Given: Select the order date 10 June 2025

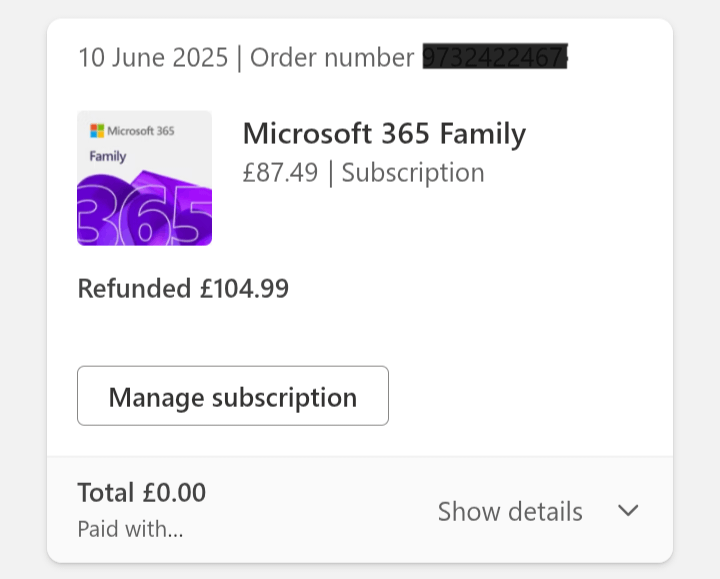Looking at the screenshot, I should [153, 57].
